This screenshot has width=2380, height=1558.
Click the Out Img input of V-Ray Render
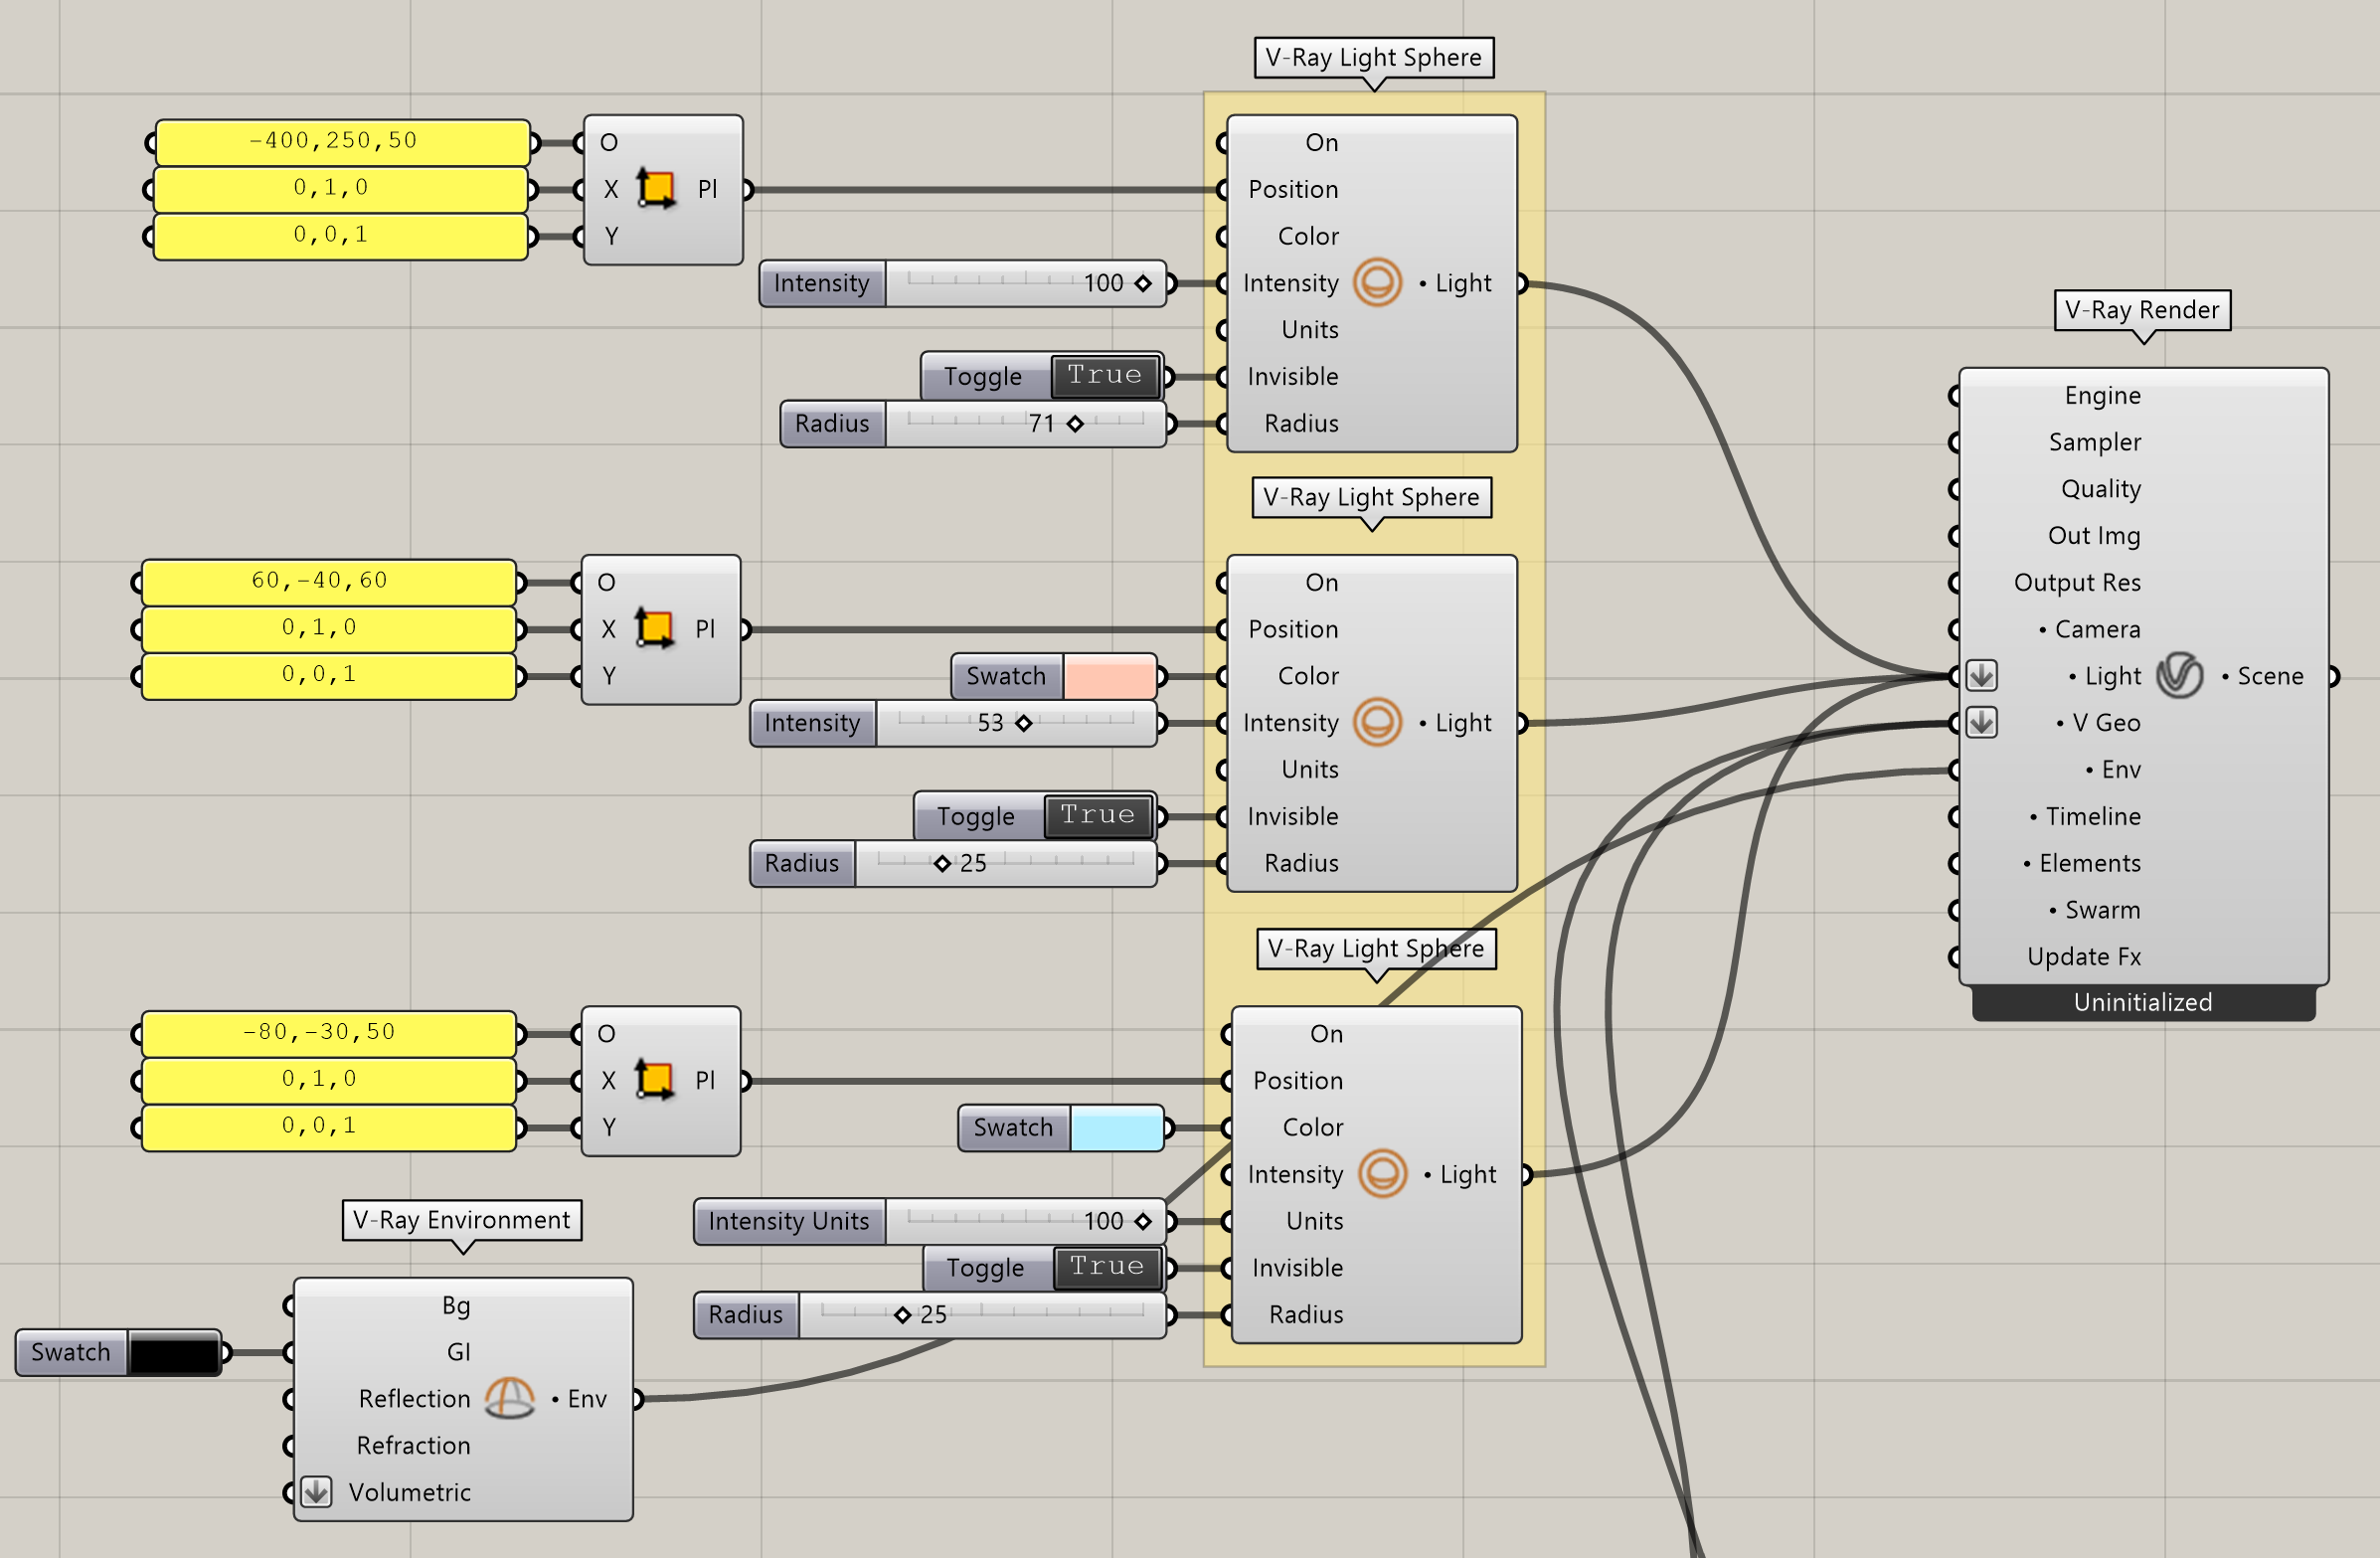(x=2093, y=535)
